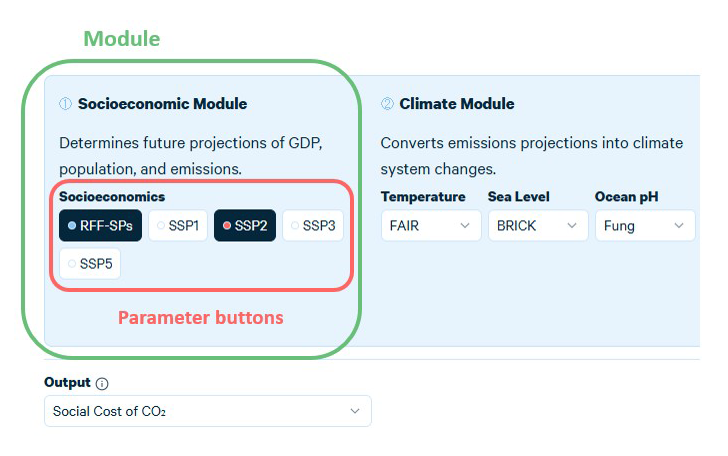Toggle the RFF-SPs parameter button
This screenshot has width=728, height=456.
[100, 226]
